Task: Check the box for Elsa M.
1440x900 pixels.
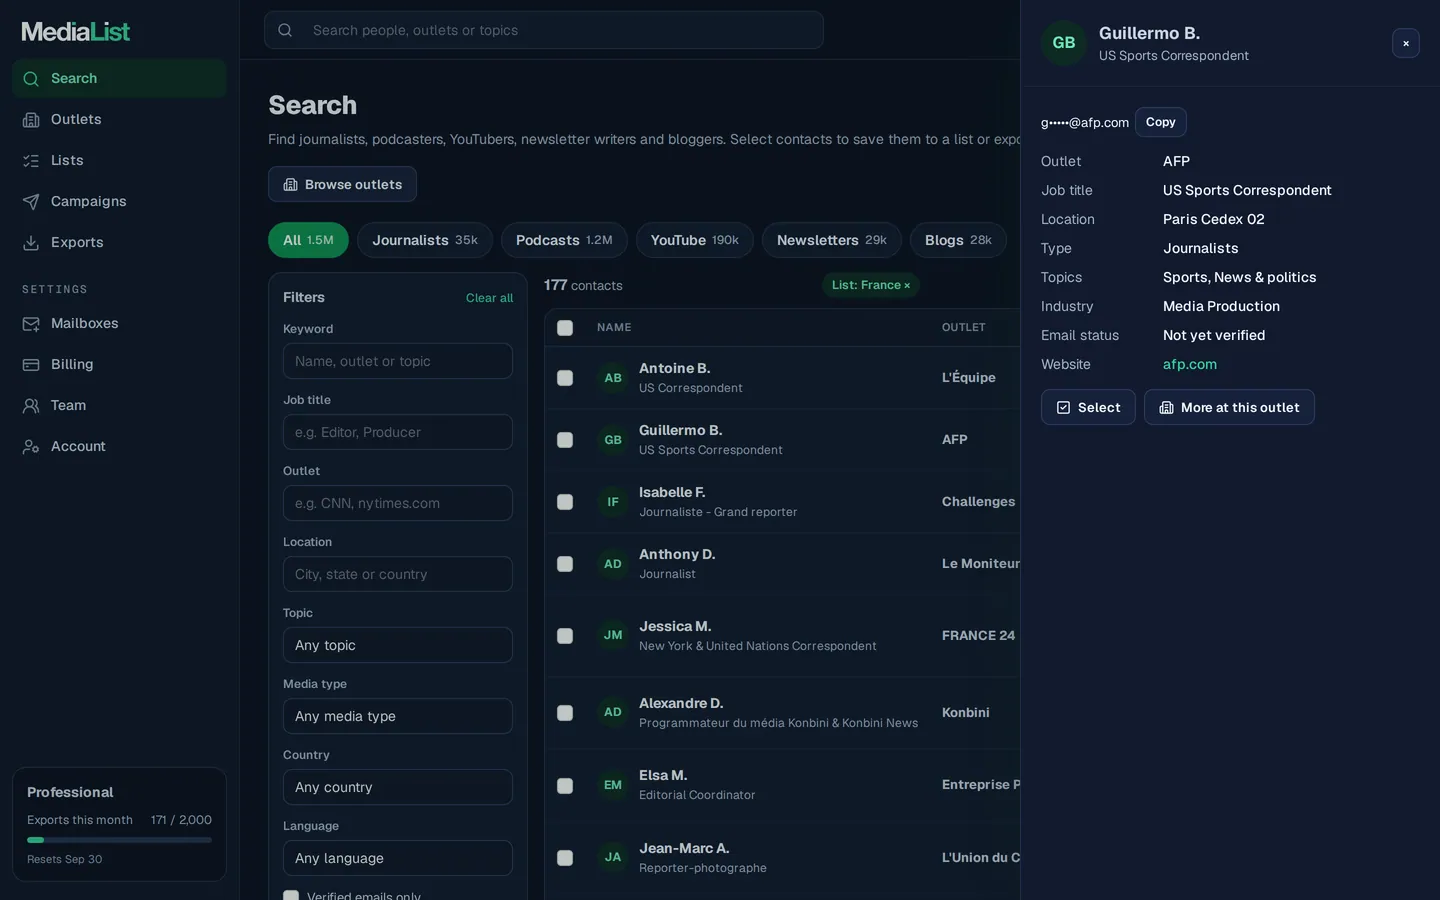Action: (x=565, y=786)
